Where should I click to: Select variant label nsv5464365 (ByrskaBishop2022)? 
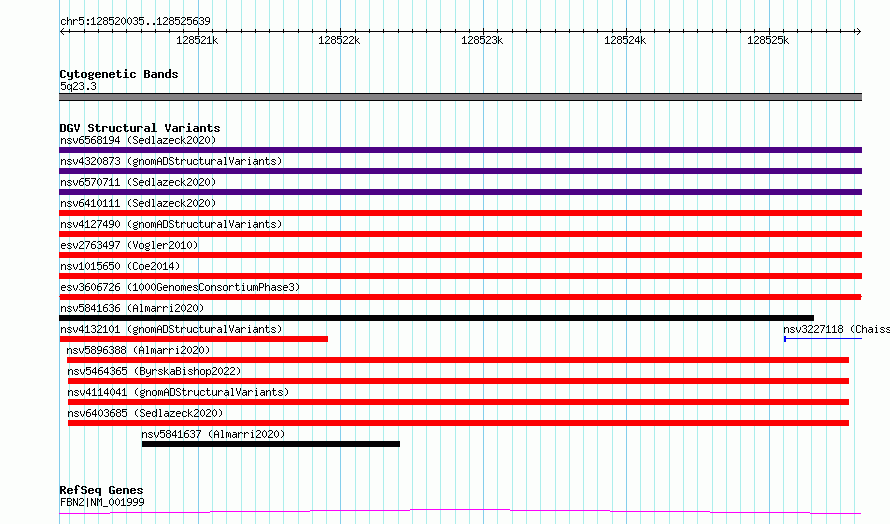pyautogui.click(x=154, y=371)
